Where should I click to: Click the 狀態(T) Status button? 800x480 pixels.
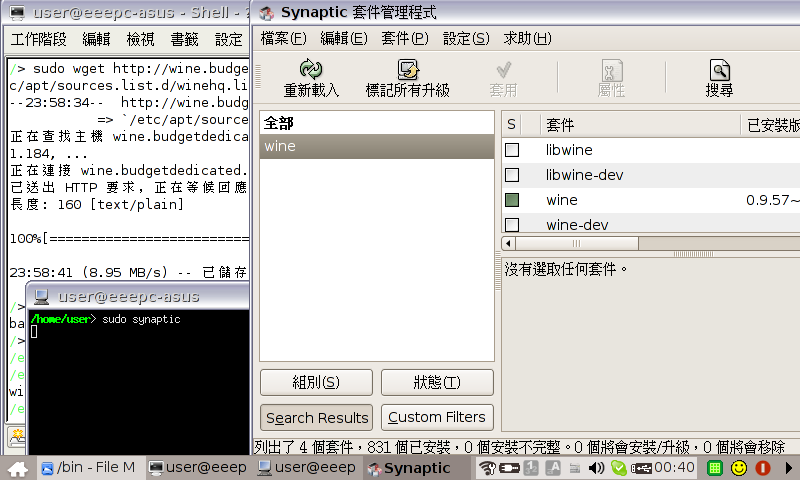point(437,382)
